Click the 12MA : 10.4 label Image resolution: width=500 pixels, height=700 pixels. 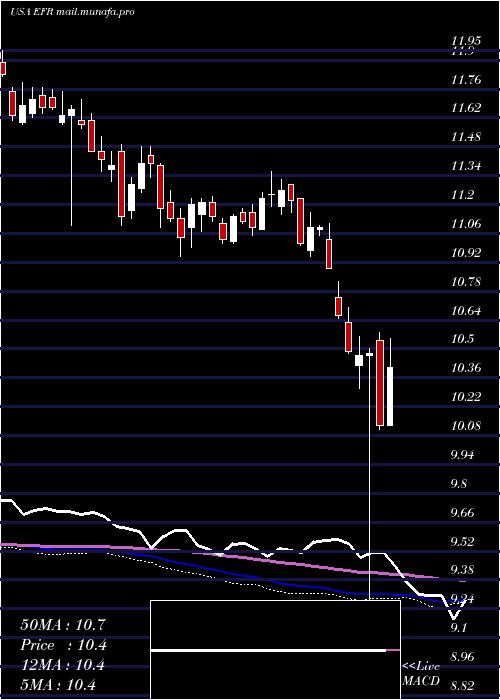tap(62, 665)
